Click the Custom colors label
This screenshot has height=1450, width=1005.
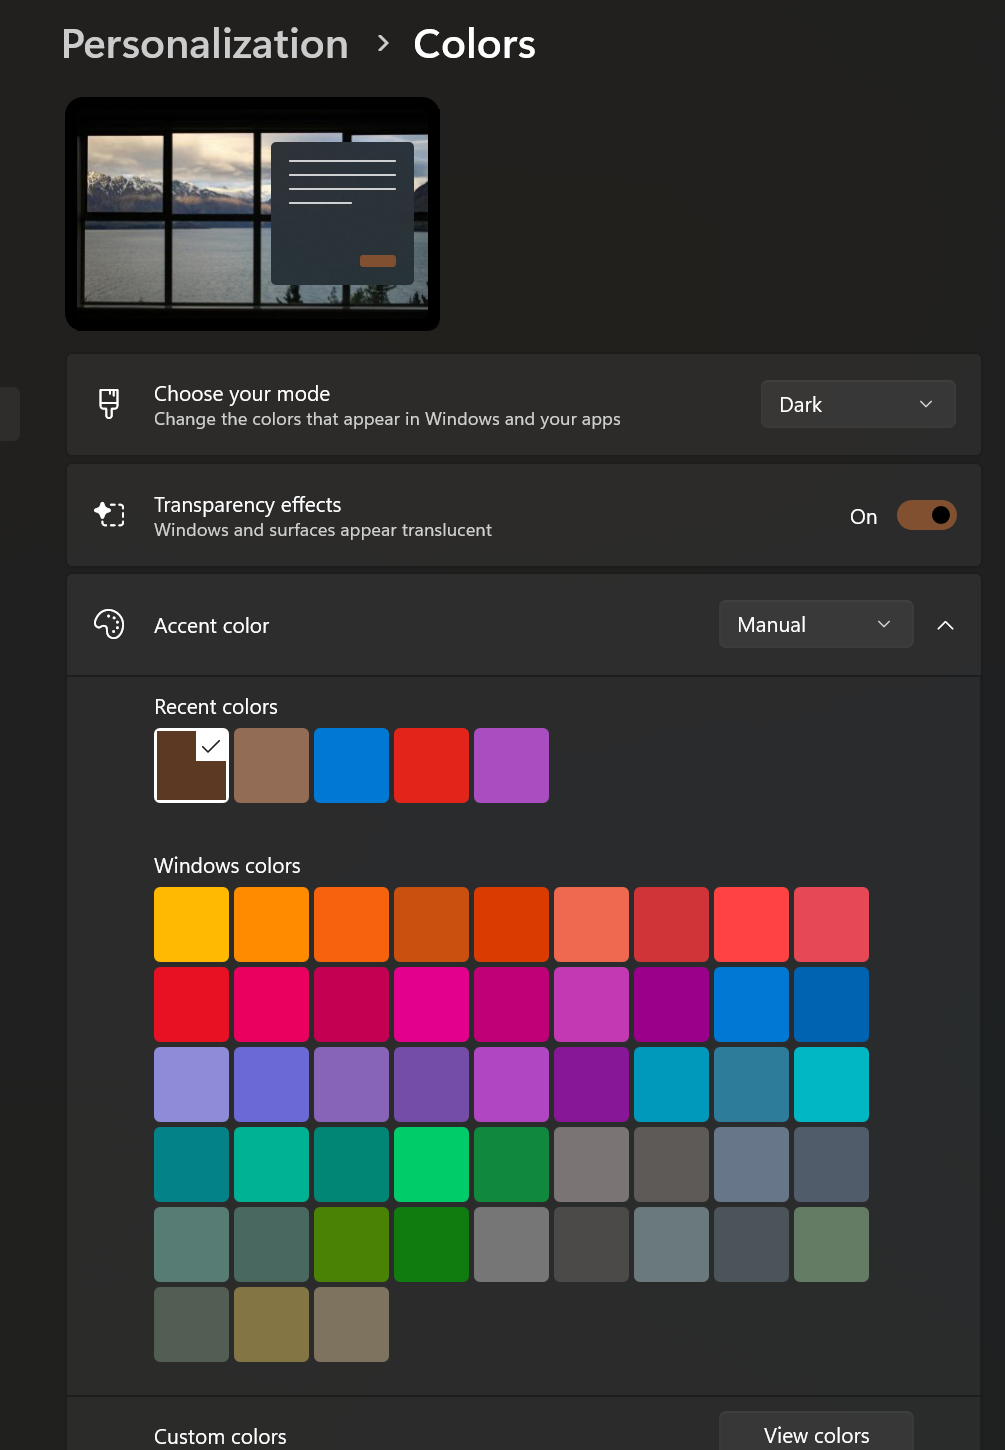(220, 1437)
